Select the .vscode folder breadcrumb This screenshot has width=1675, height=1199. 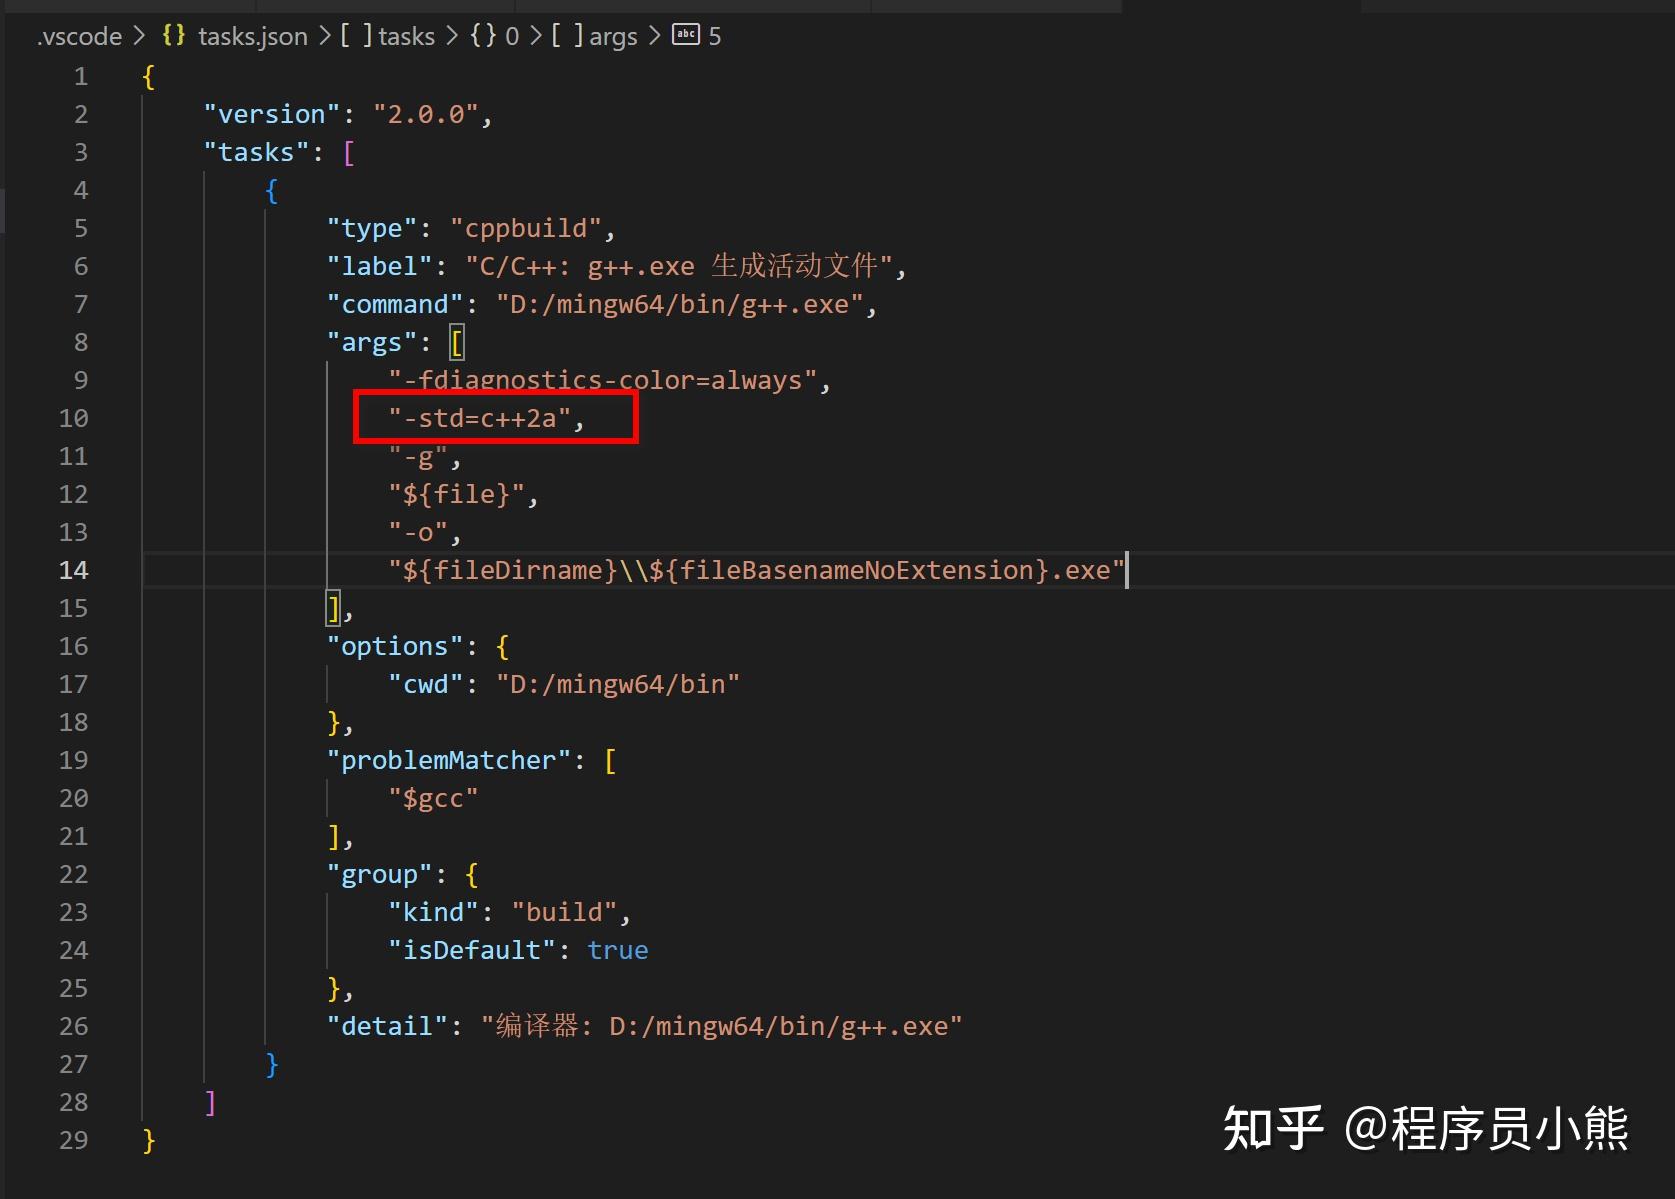[x=78, y=36]
